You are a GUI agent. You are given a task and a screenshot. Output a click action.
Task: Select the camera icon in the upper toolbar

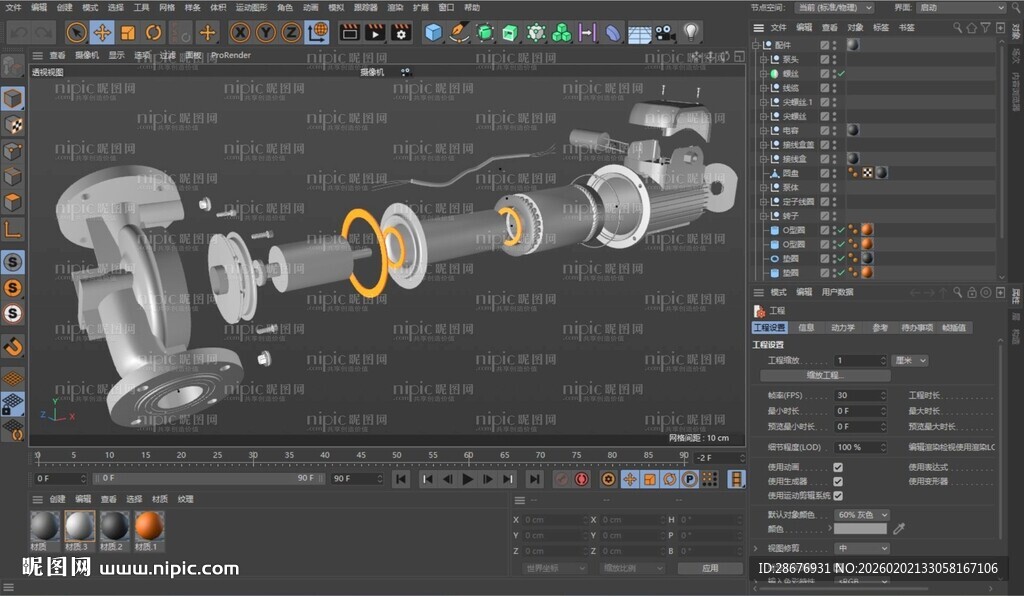(662, 33)
